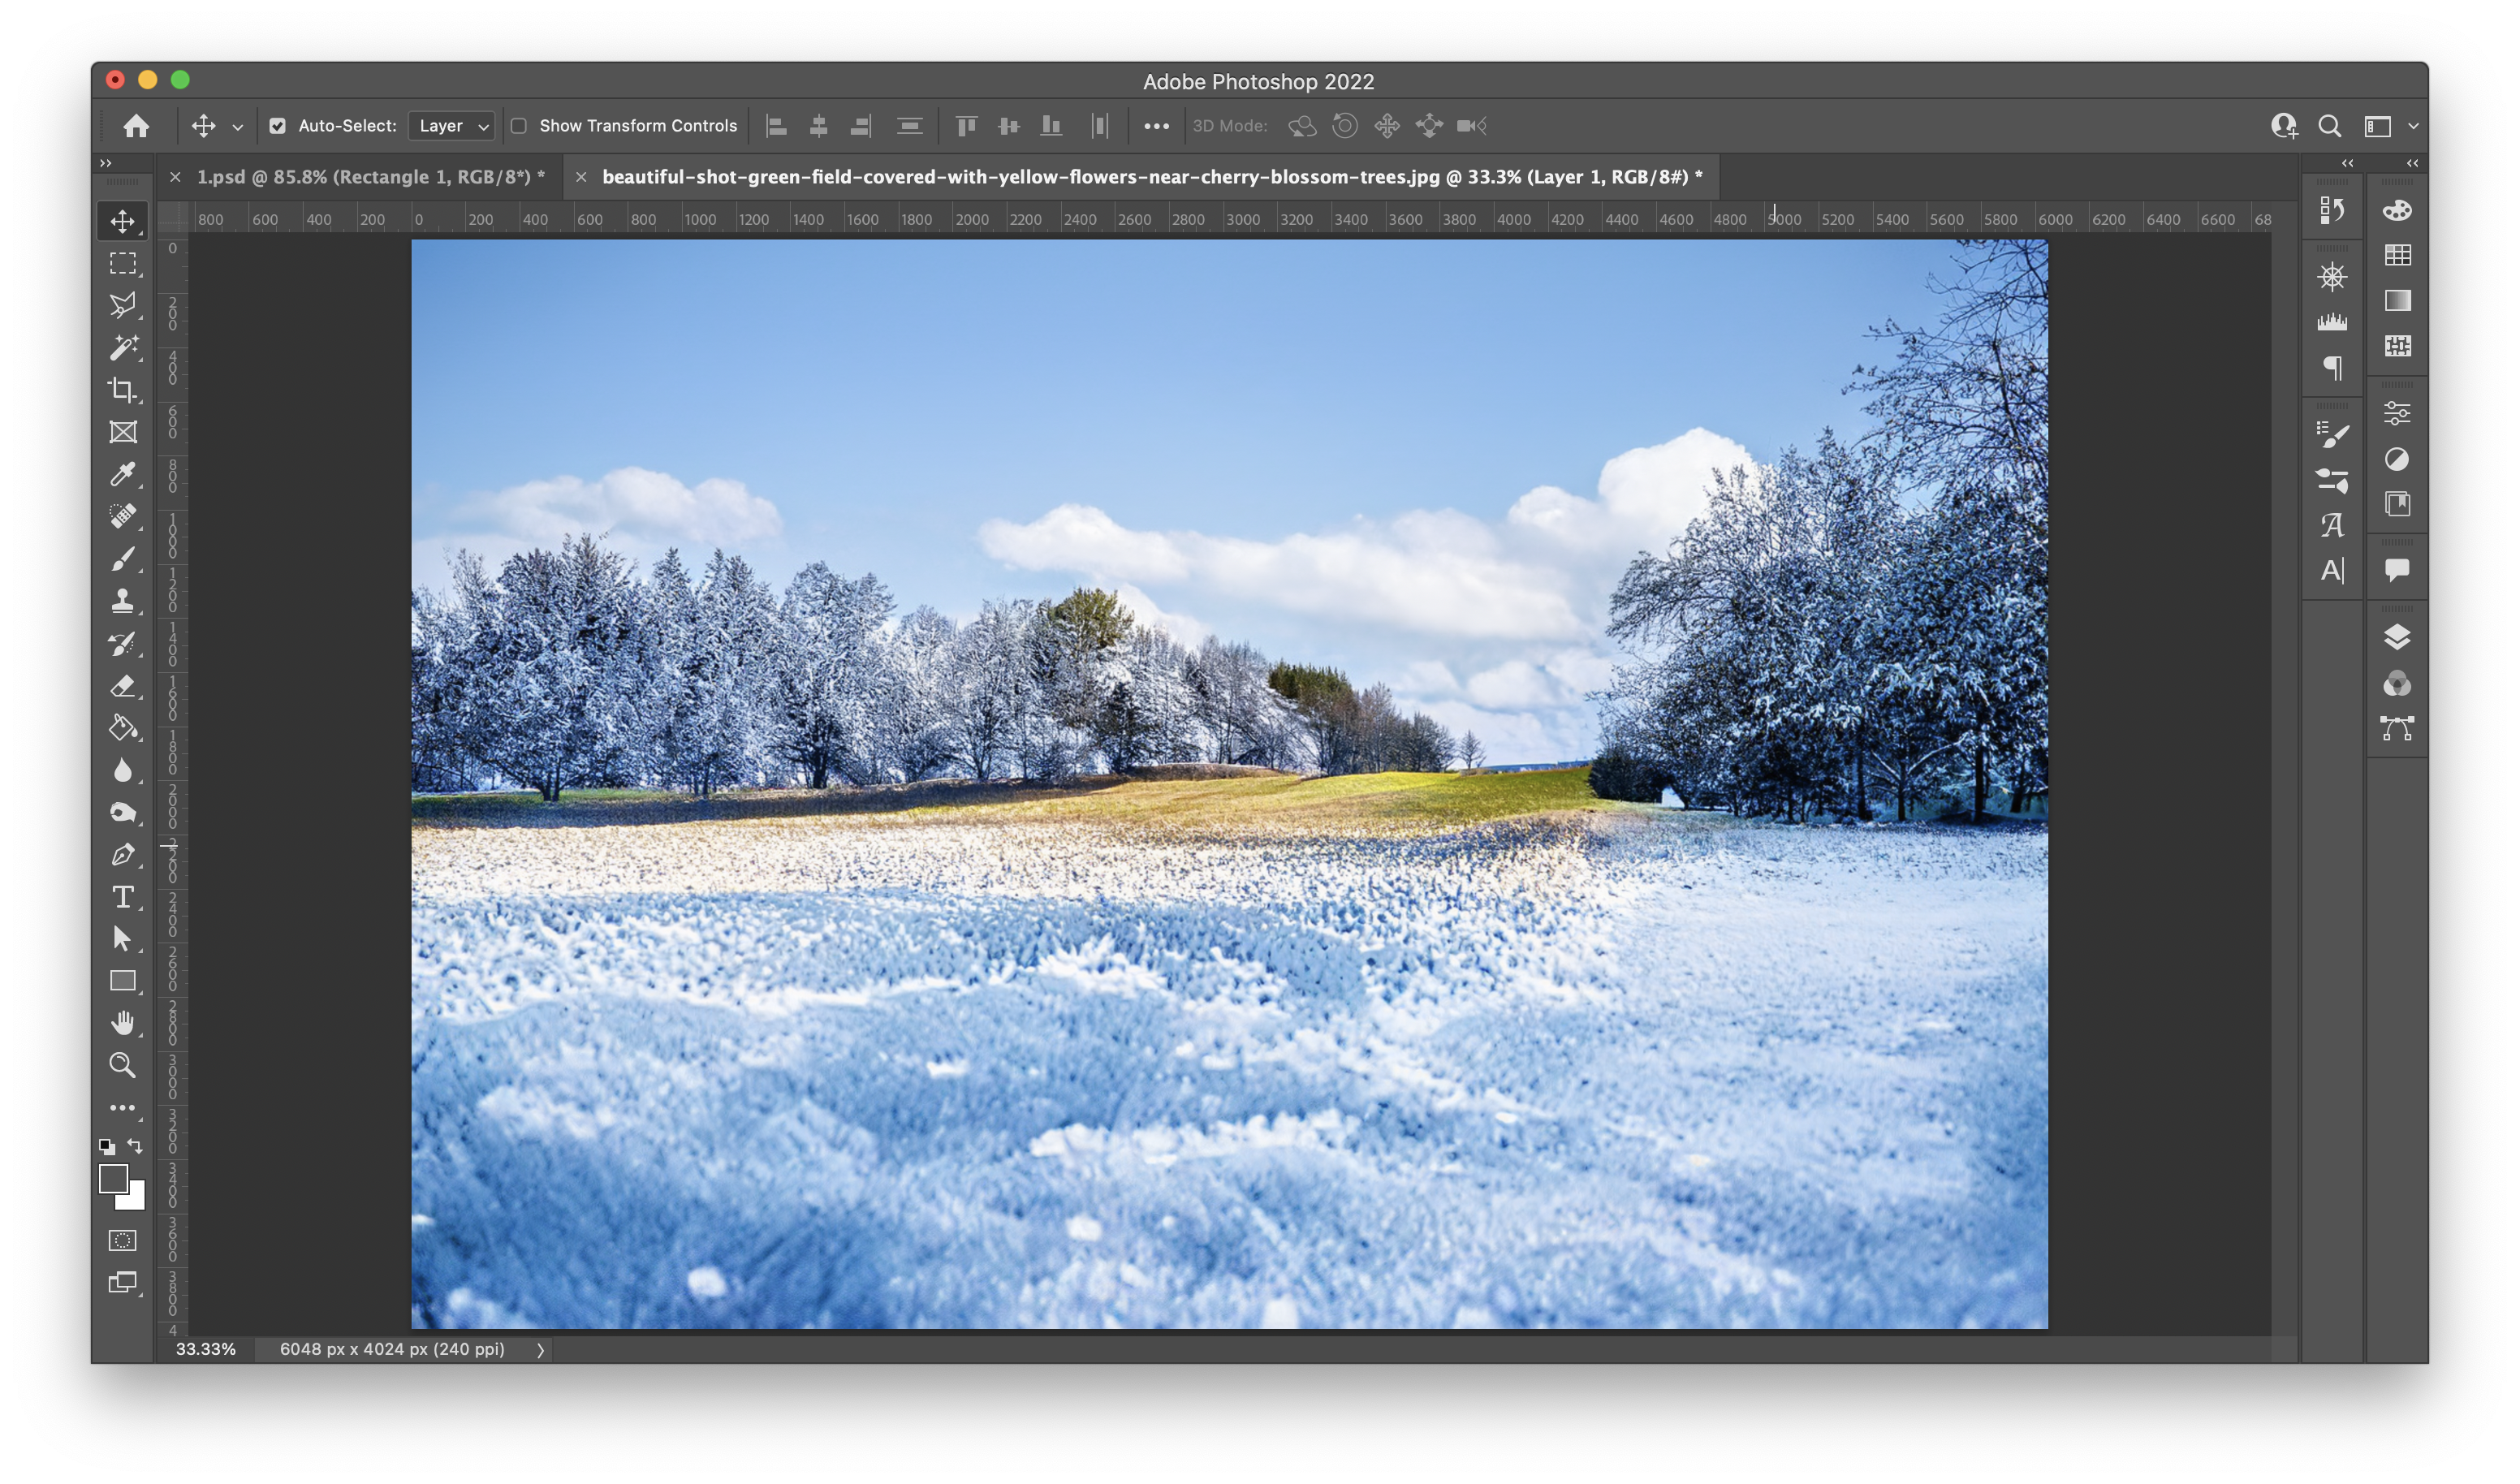Select the Crop tool

122,390
